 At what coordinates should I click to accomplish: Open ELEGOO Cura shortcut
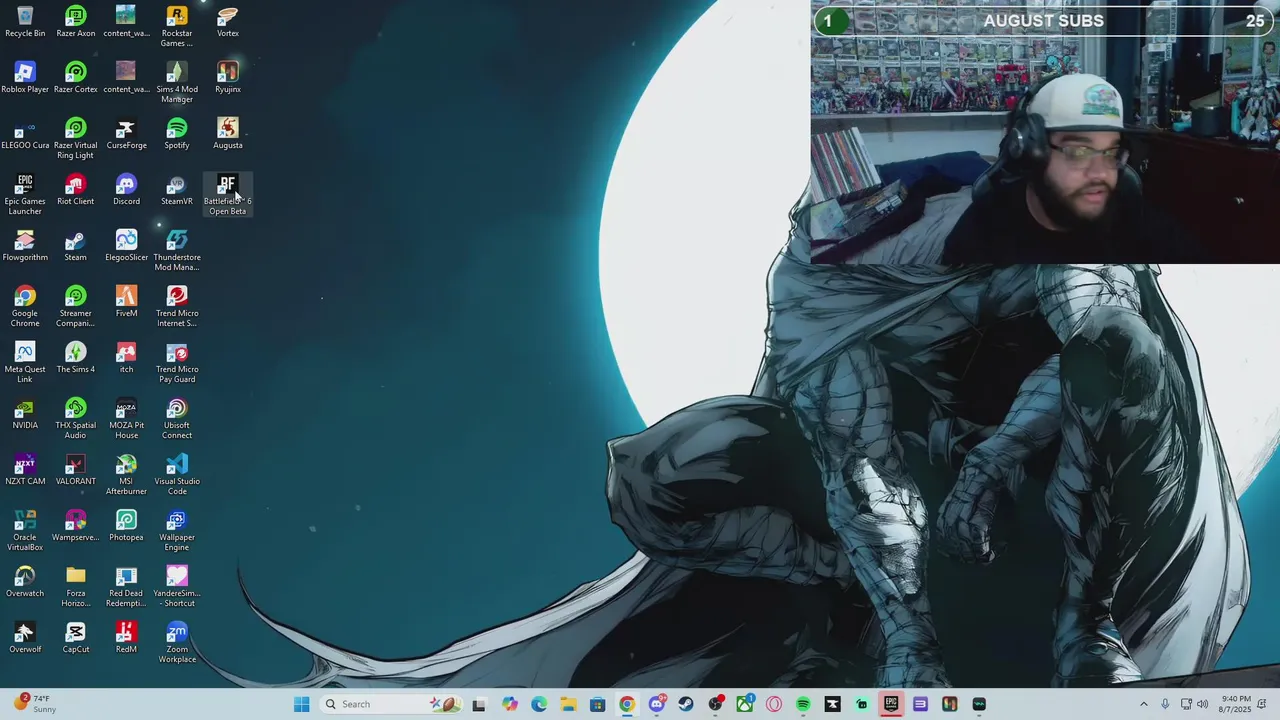[25, 134]
